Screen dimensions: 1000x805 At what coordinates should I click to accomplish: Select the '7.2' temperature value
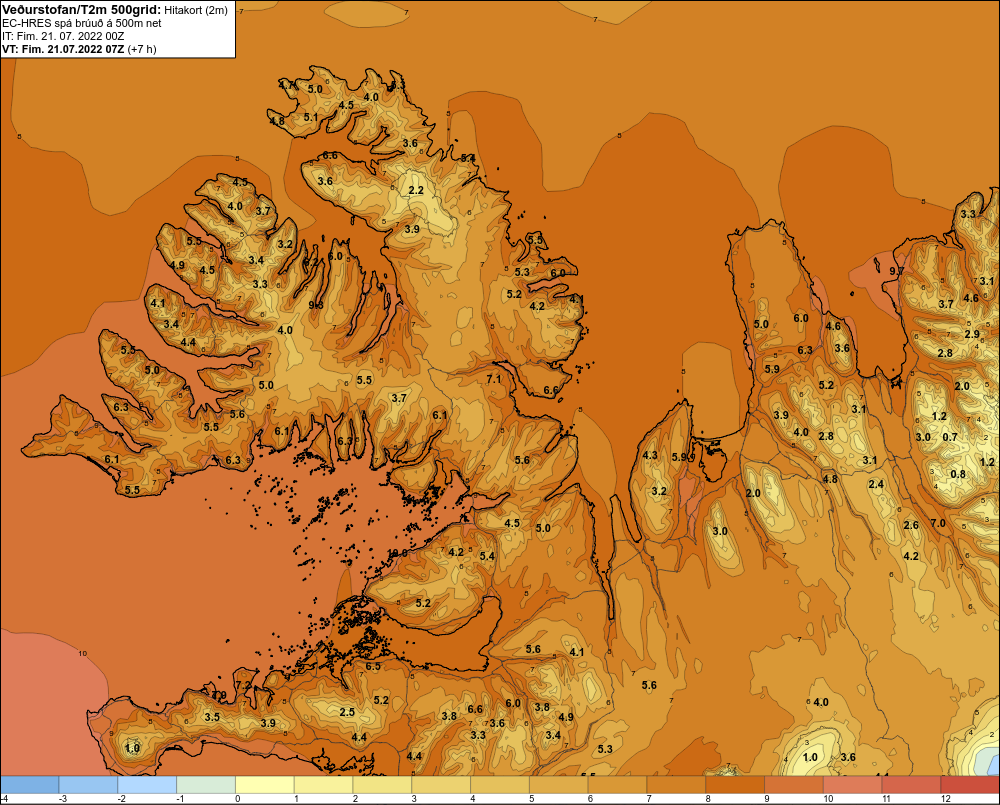pyautogui.click(x=244, y=685)
